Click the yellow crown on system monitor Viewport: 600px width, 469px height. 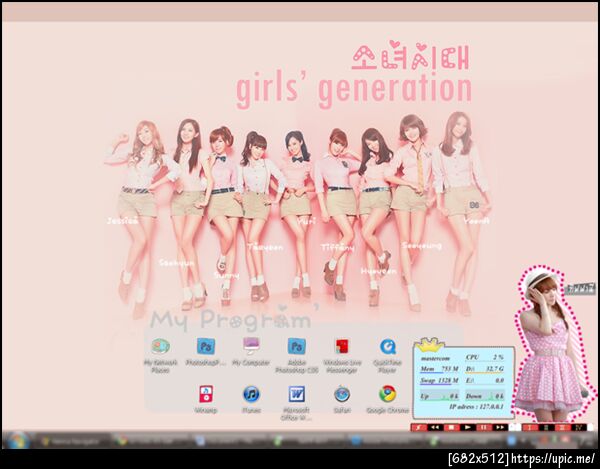(x=430, y=344)
